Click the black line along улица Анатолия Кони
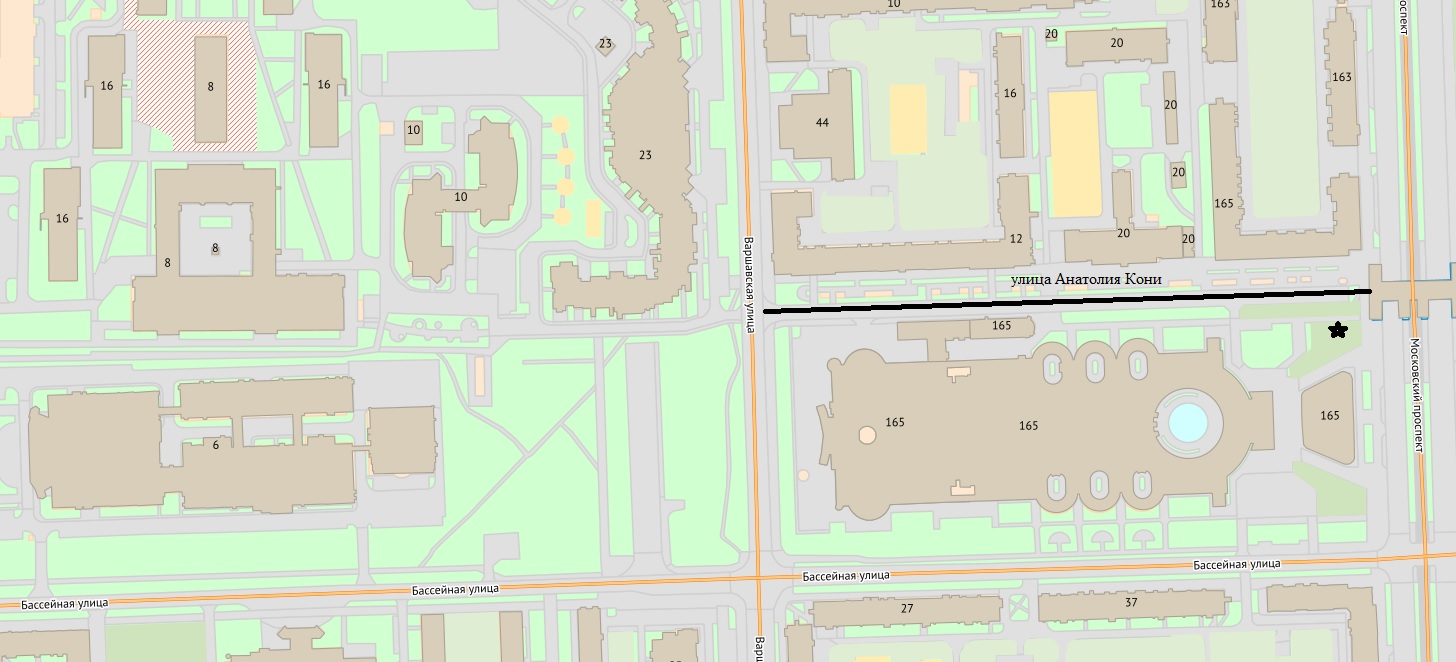The width and height of the screenshot is (1456, 662). (x=1066, y=301)
